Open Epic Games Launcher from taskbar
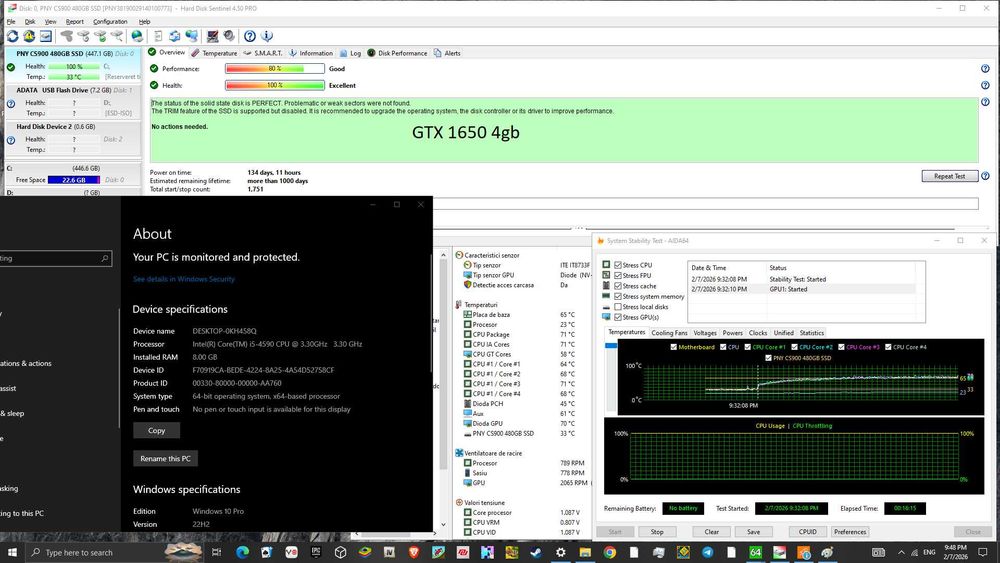Viewport: 1000px width, 563px height. (x=316, y=552)
